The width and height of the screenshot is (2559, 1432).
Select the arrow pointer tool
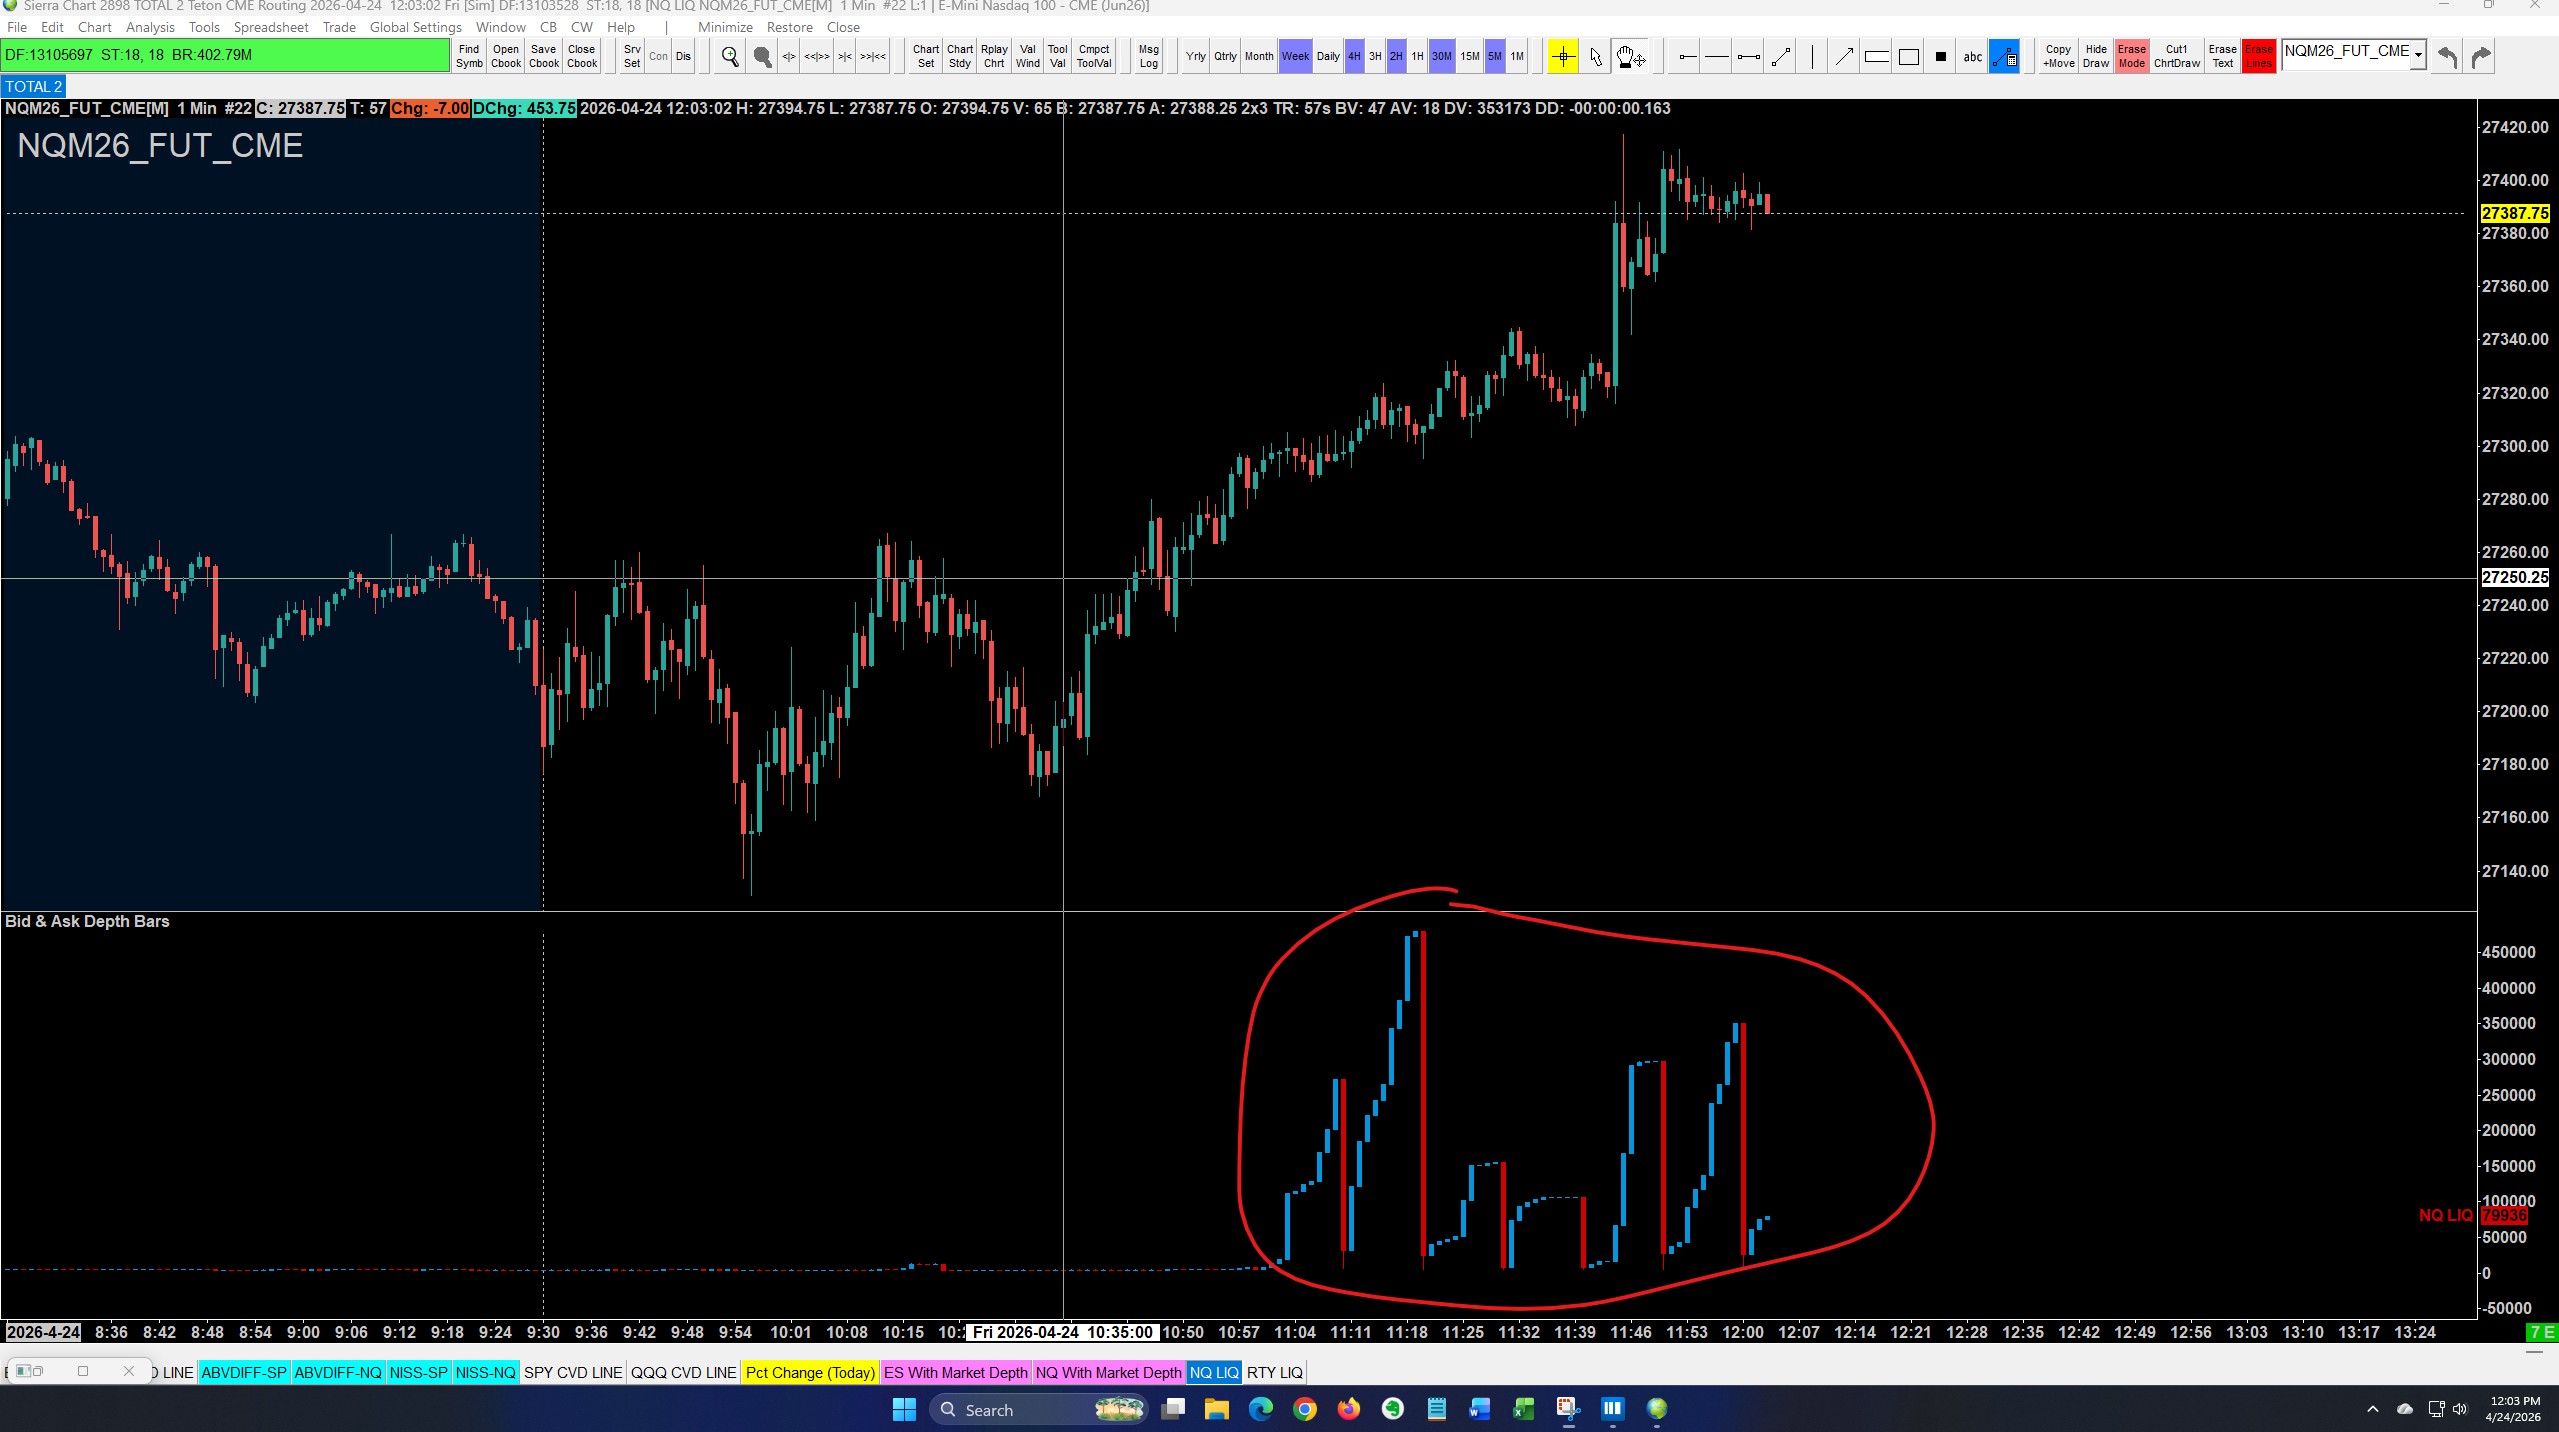pos(1596,57)
